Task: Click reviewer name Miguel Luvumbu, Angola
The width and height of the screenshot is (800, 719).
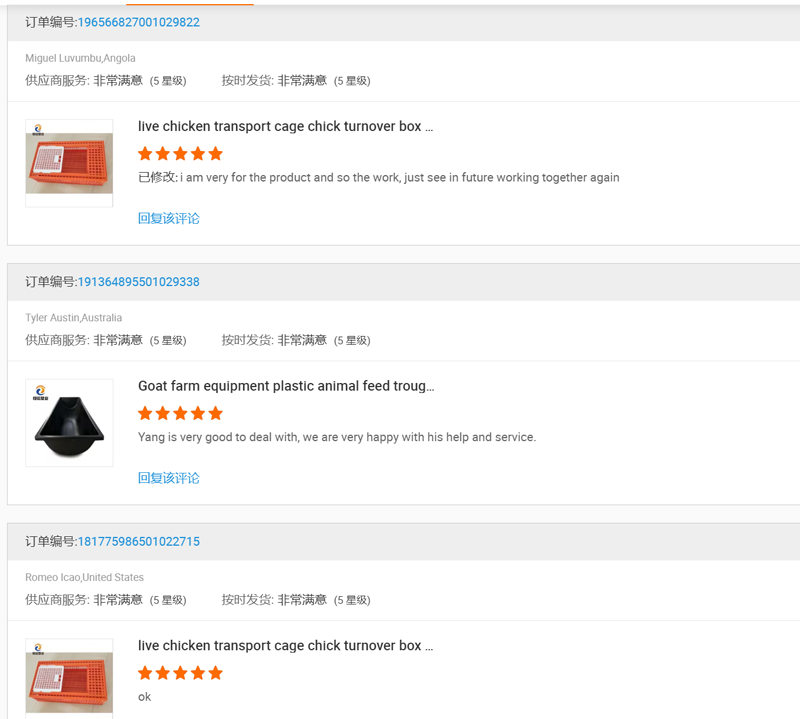Action: [80, 58]
